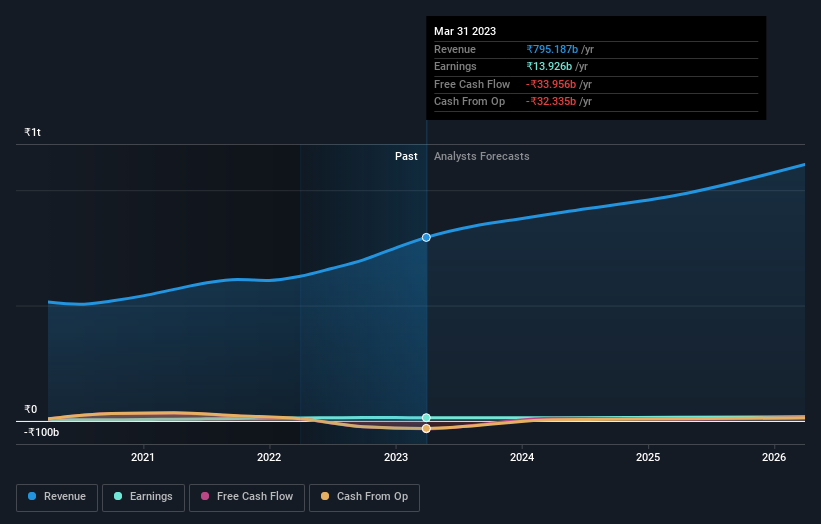Screen dimensions: 821x524
Task: Click the ₹0 y-axis label
Action: pos(31,409)
